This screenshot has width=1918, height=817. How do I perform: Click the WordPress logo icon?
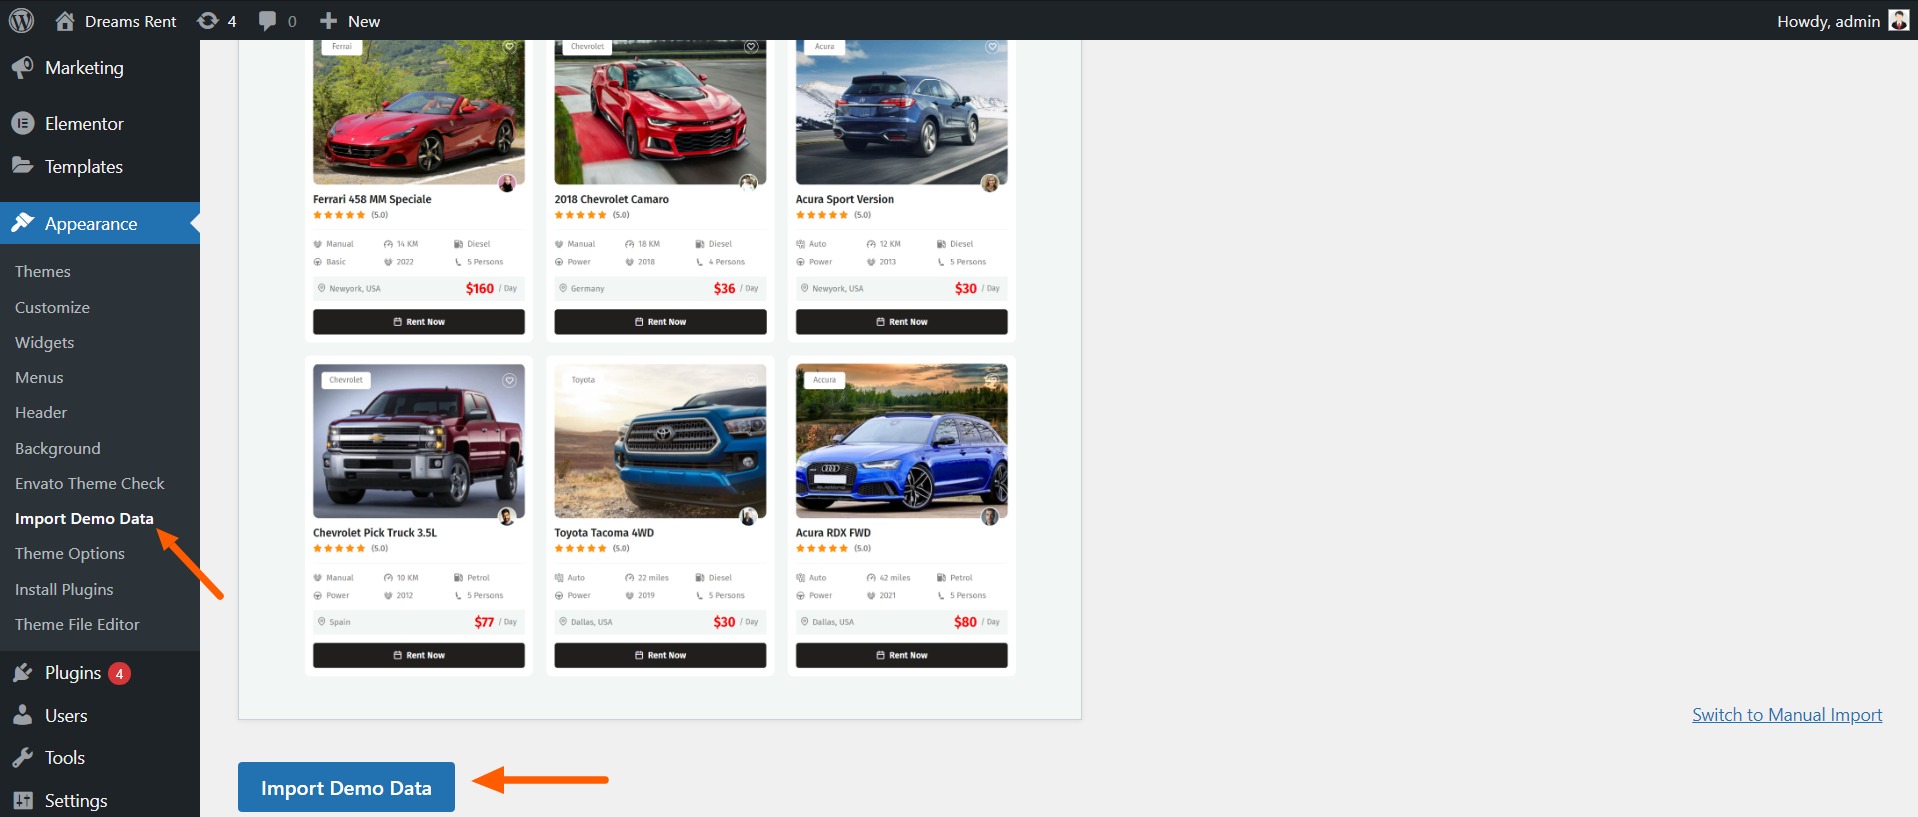[21, 20]
